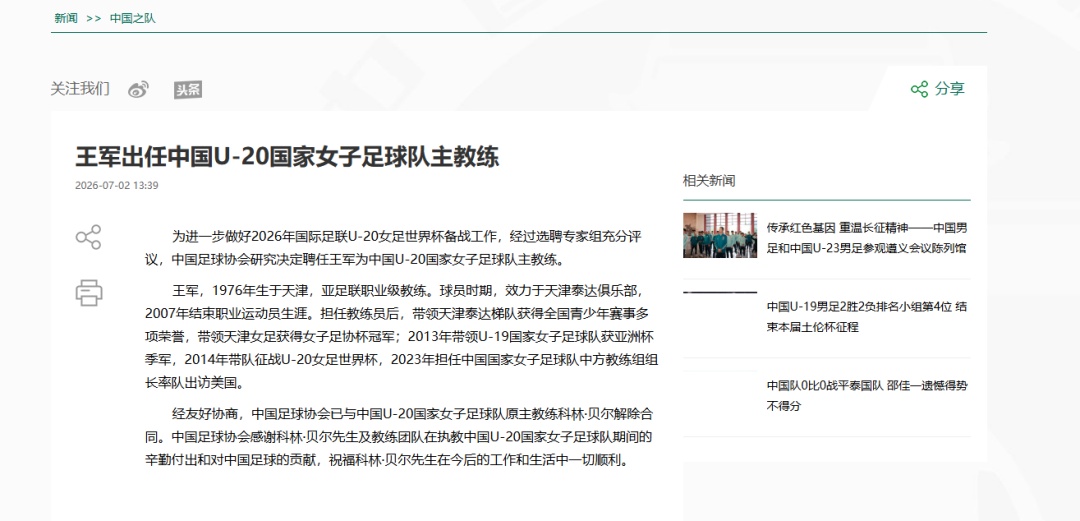This screenshot has width=1080, height=521.
Task: Click paragraph beginning 为进一步做好2026年国际足联
Action: point(393,249)
